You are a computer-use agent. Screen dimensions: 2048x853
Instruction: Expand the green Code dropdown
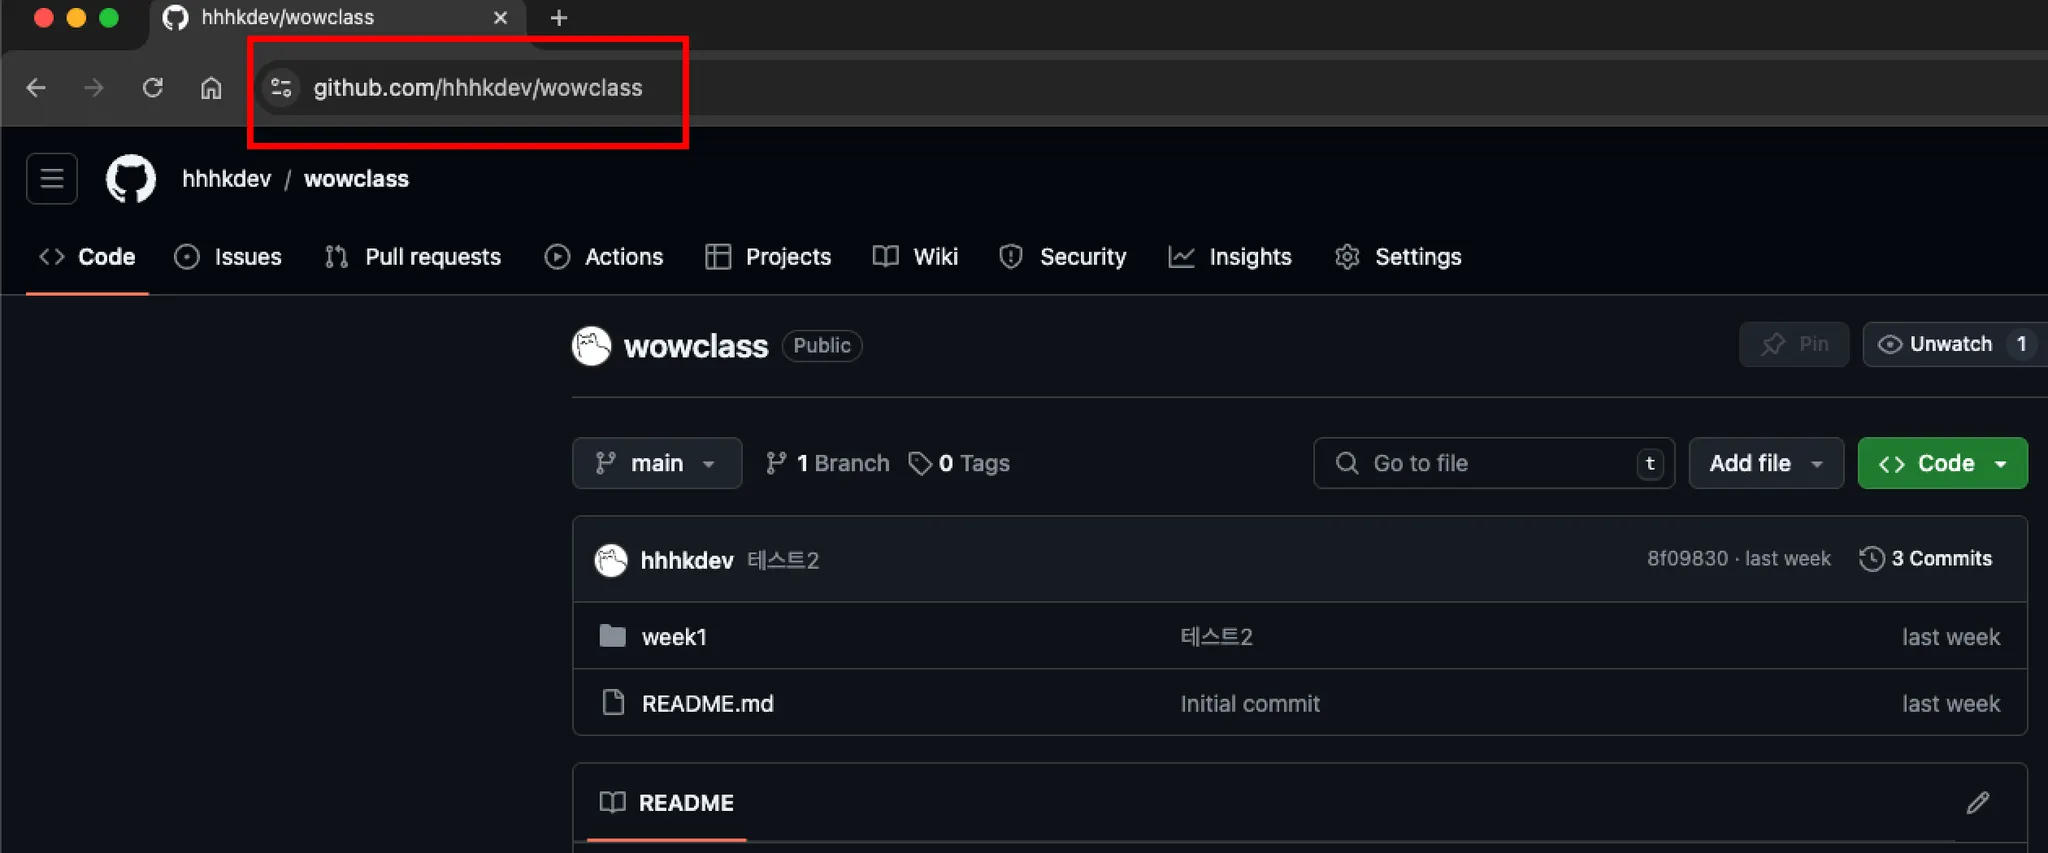click(1942, 463)
